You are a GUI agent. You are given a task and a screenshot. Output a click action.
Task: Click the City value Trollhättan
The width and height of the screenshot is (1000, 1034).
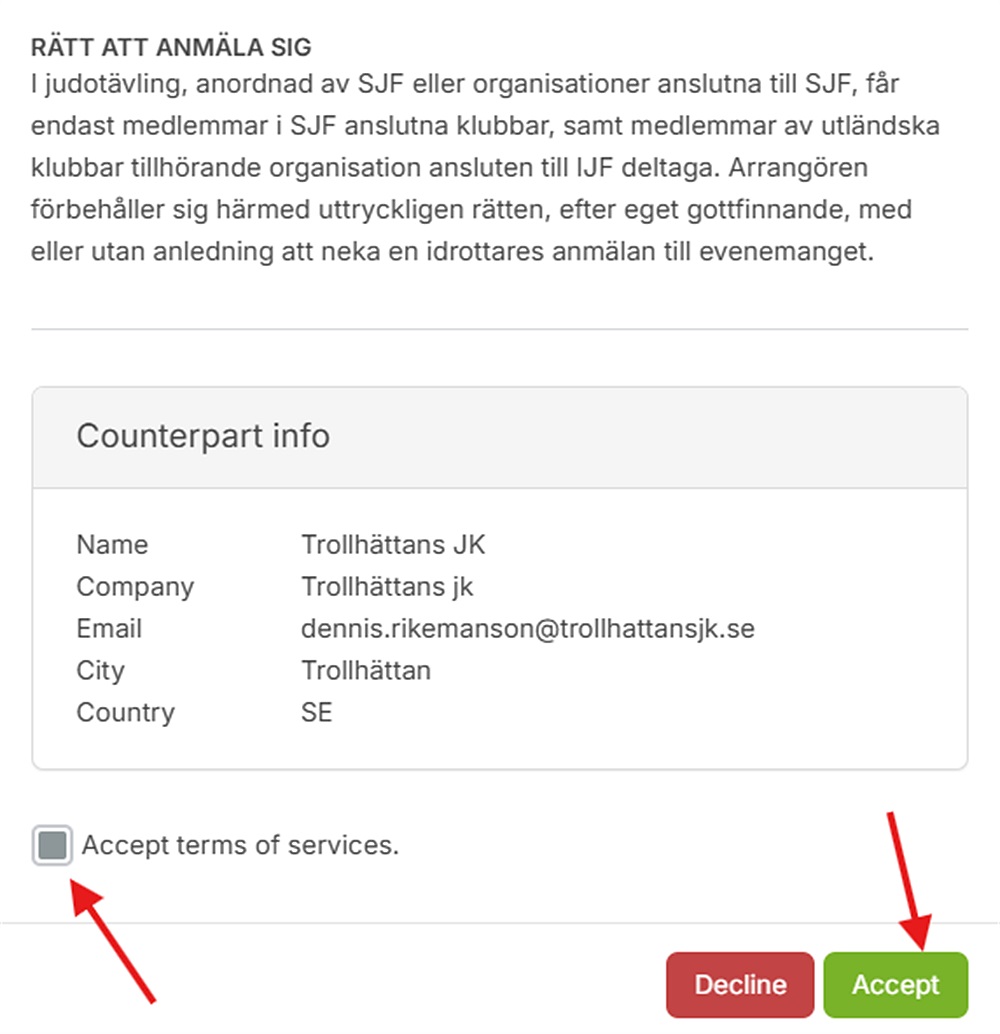(x=366, y=671)
